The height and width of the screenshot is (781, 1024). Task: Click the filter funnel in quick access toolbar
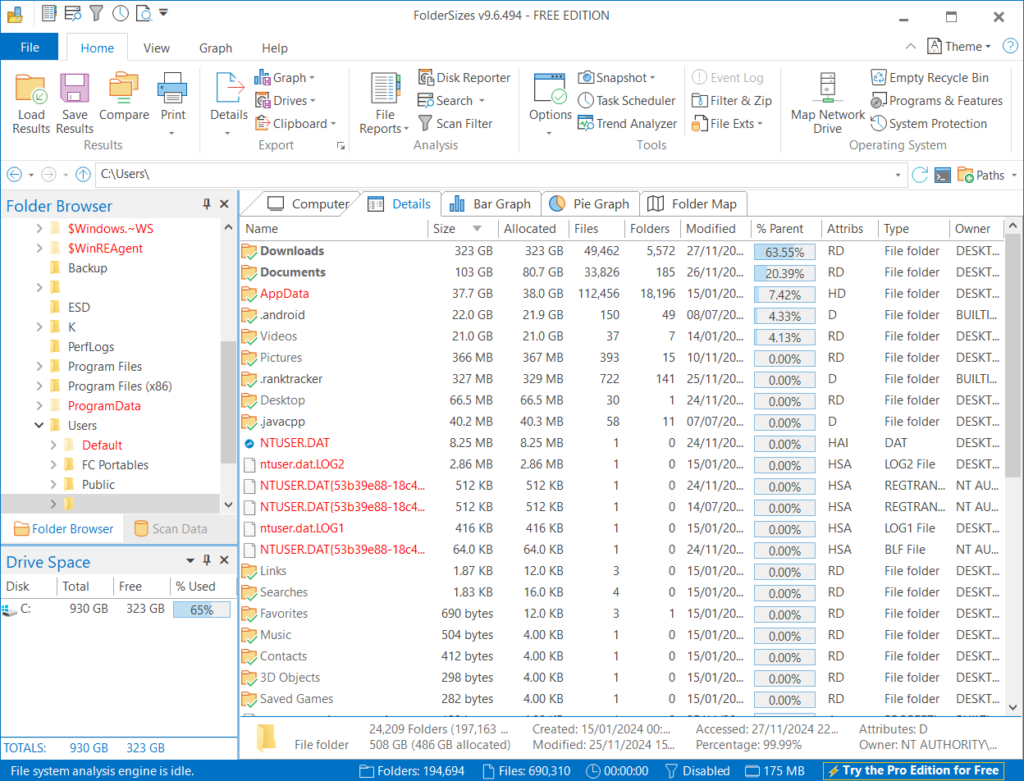[96, 13]
